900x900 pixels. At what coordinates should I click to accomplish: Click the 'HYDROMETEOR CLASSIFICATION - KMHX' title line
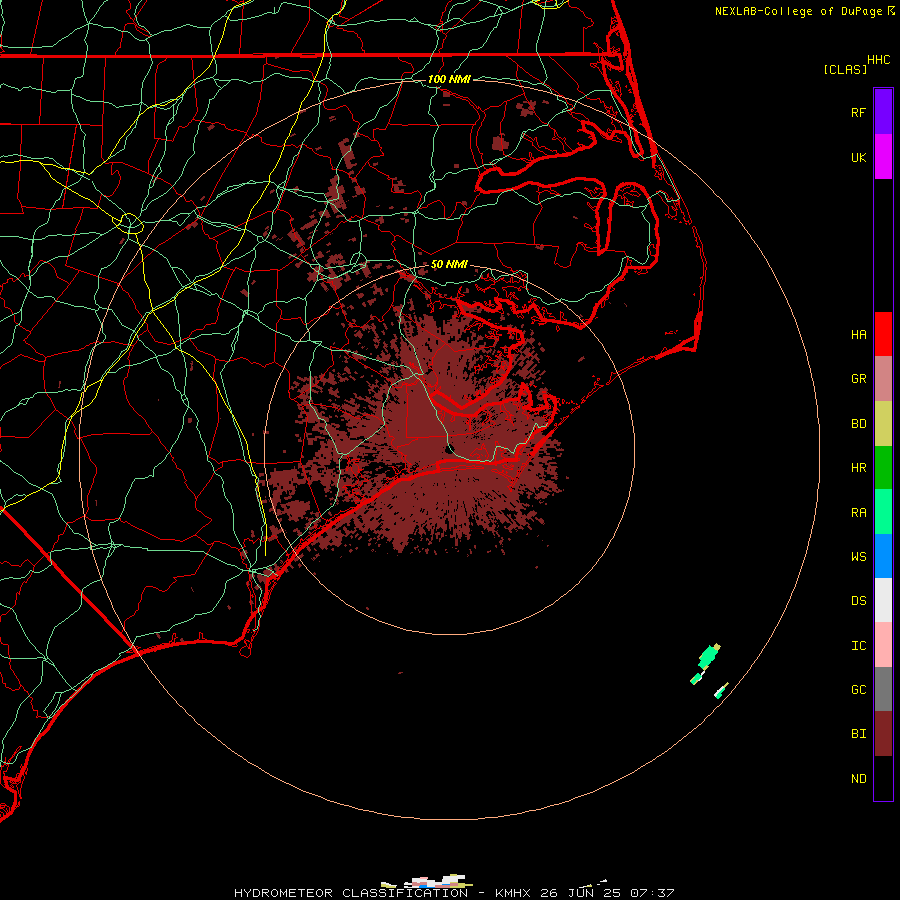[x=382, y=893]
